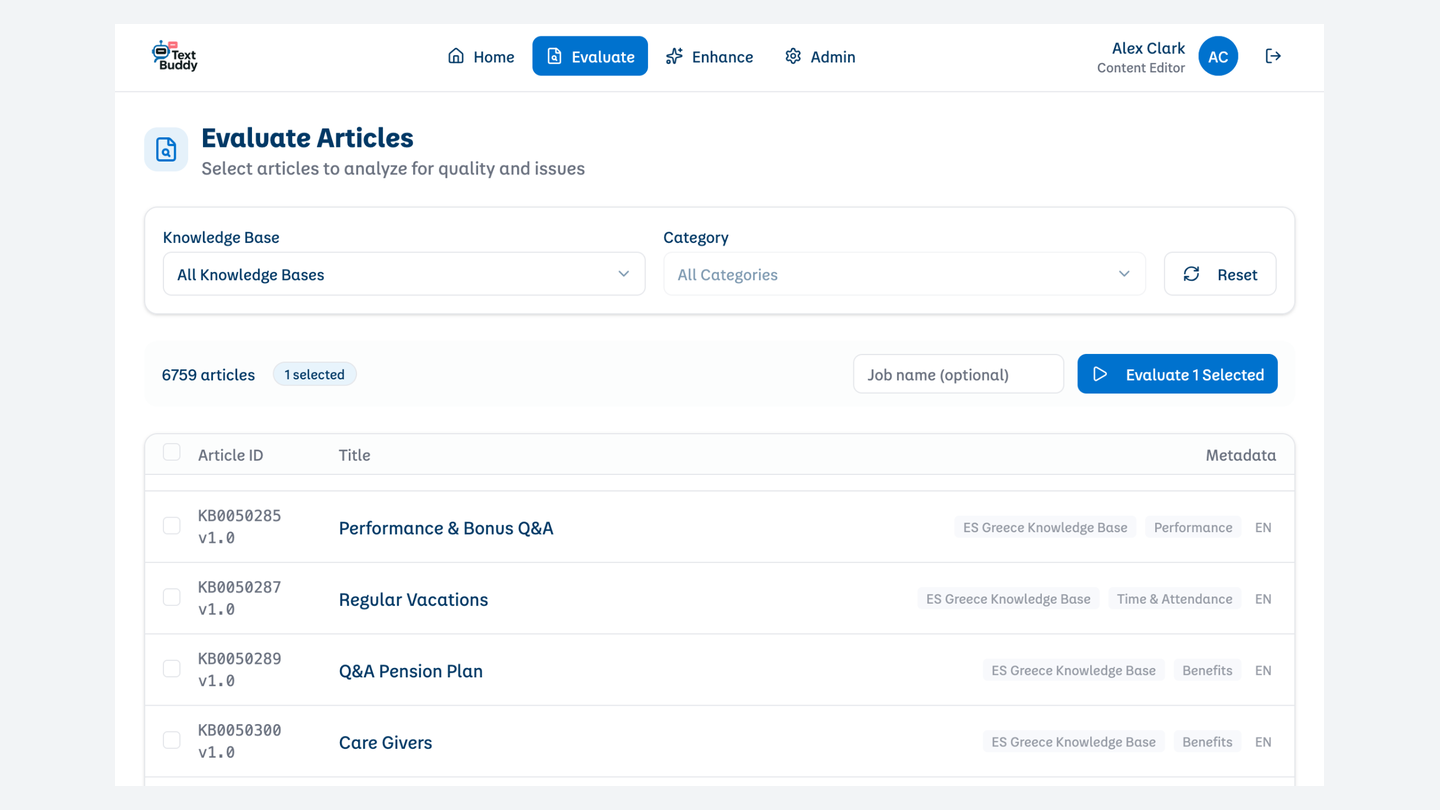Screen dimensions: 1440x810
Task: Open the AC user avatar
Action: tap(1218, 56)
